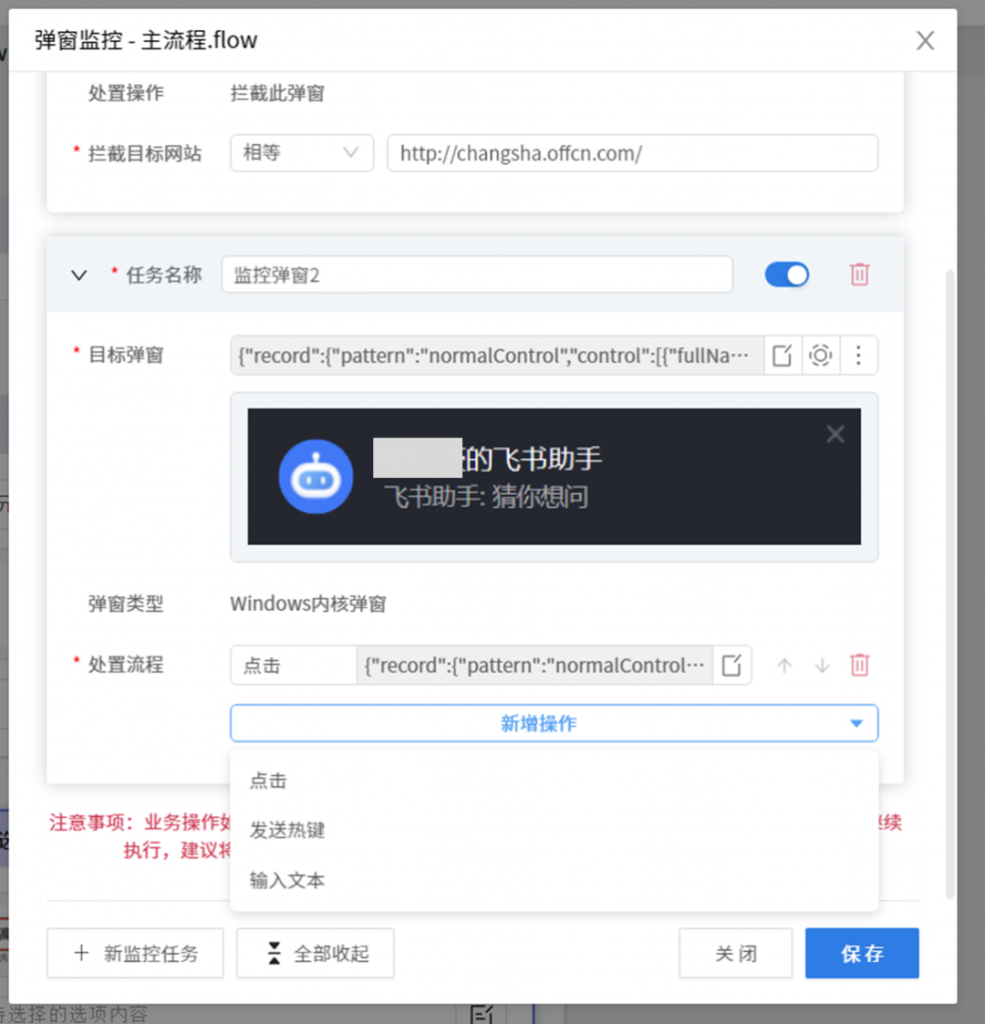Choose 发送热键 from the action menu

point(288,830)
